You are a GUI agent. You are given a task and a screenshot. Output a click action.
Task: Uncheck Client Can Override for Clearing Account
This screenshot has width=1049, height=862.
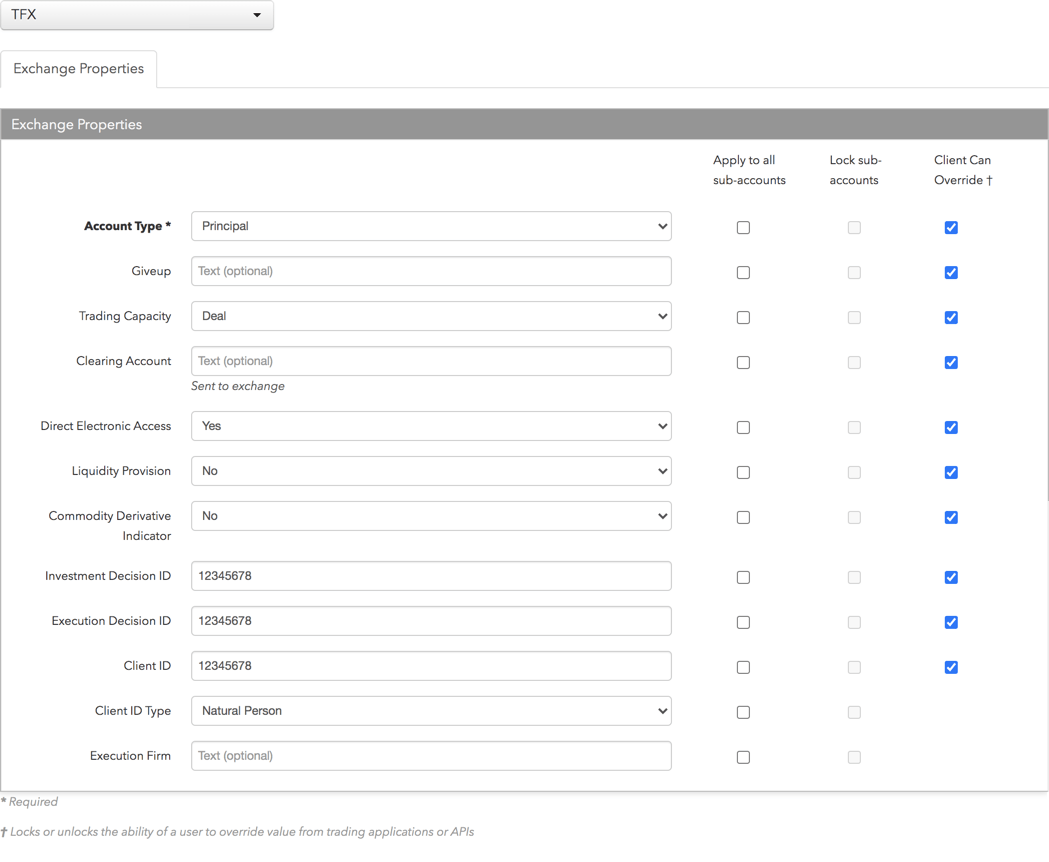coord(951,362)
